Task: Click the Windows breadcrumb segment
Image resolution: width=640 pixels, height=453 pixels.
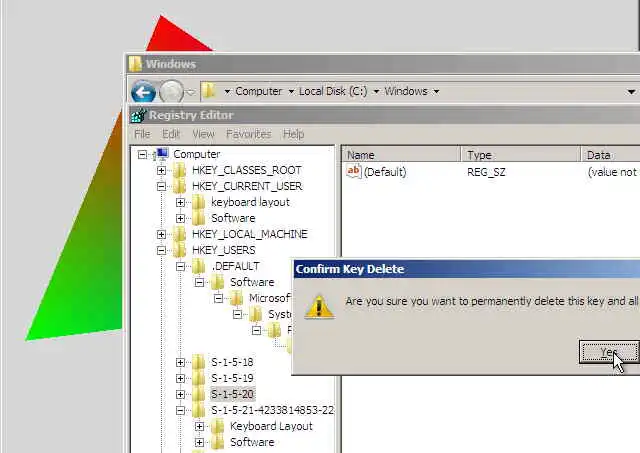Action: click(x=406, y=91)
